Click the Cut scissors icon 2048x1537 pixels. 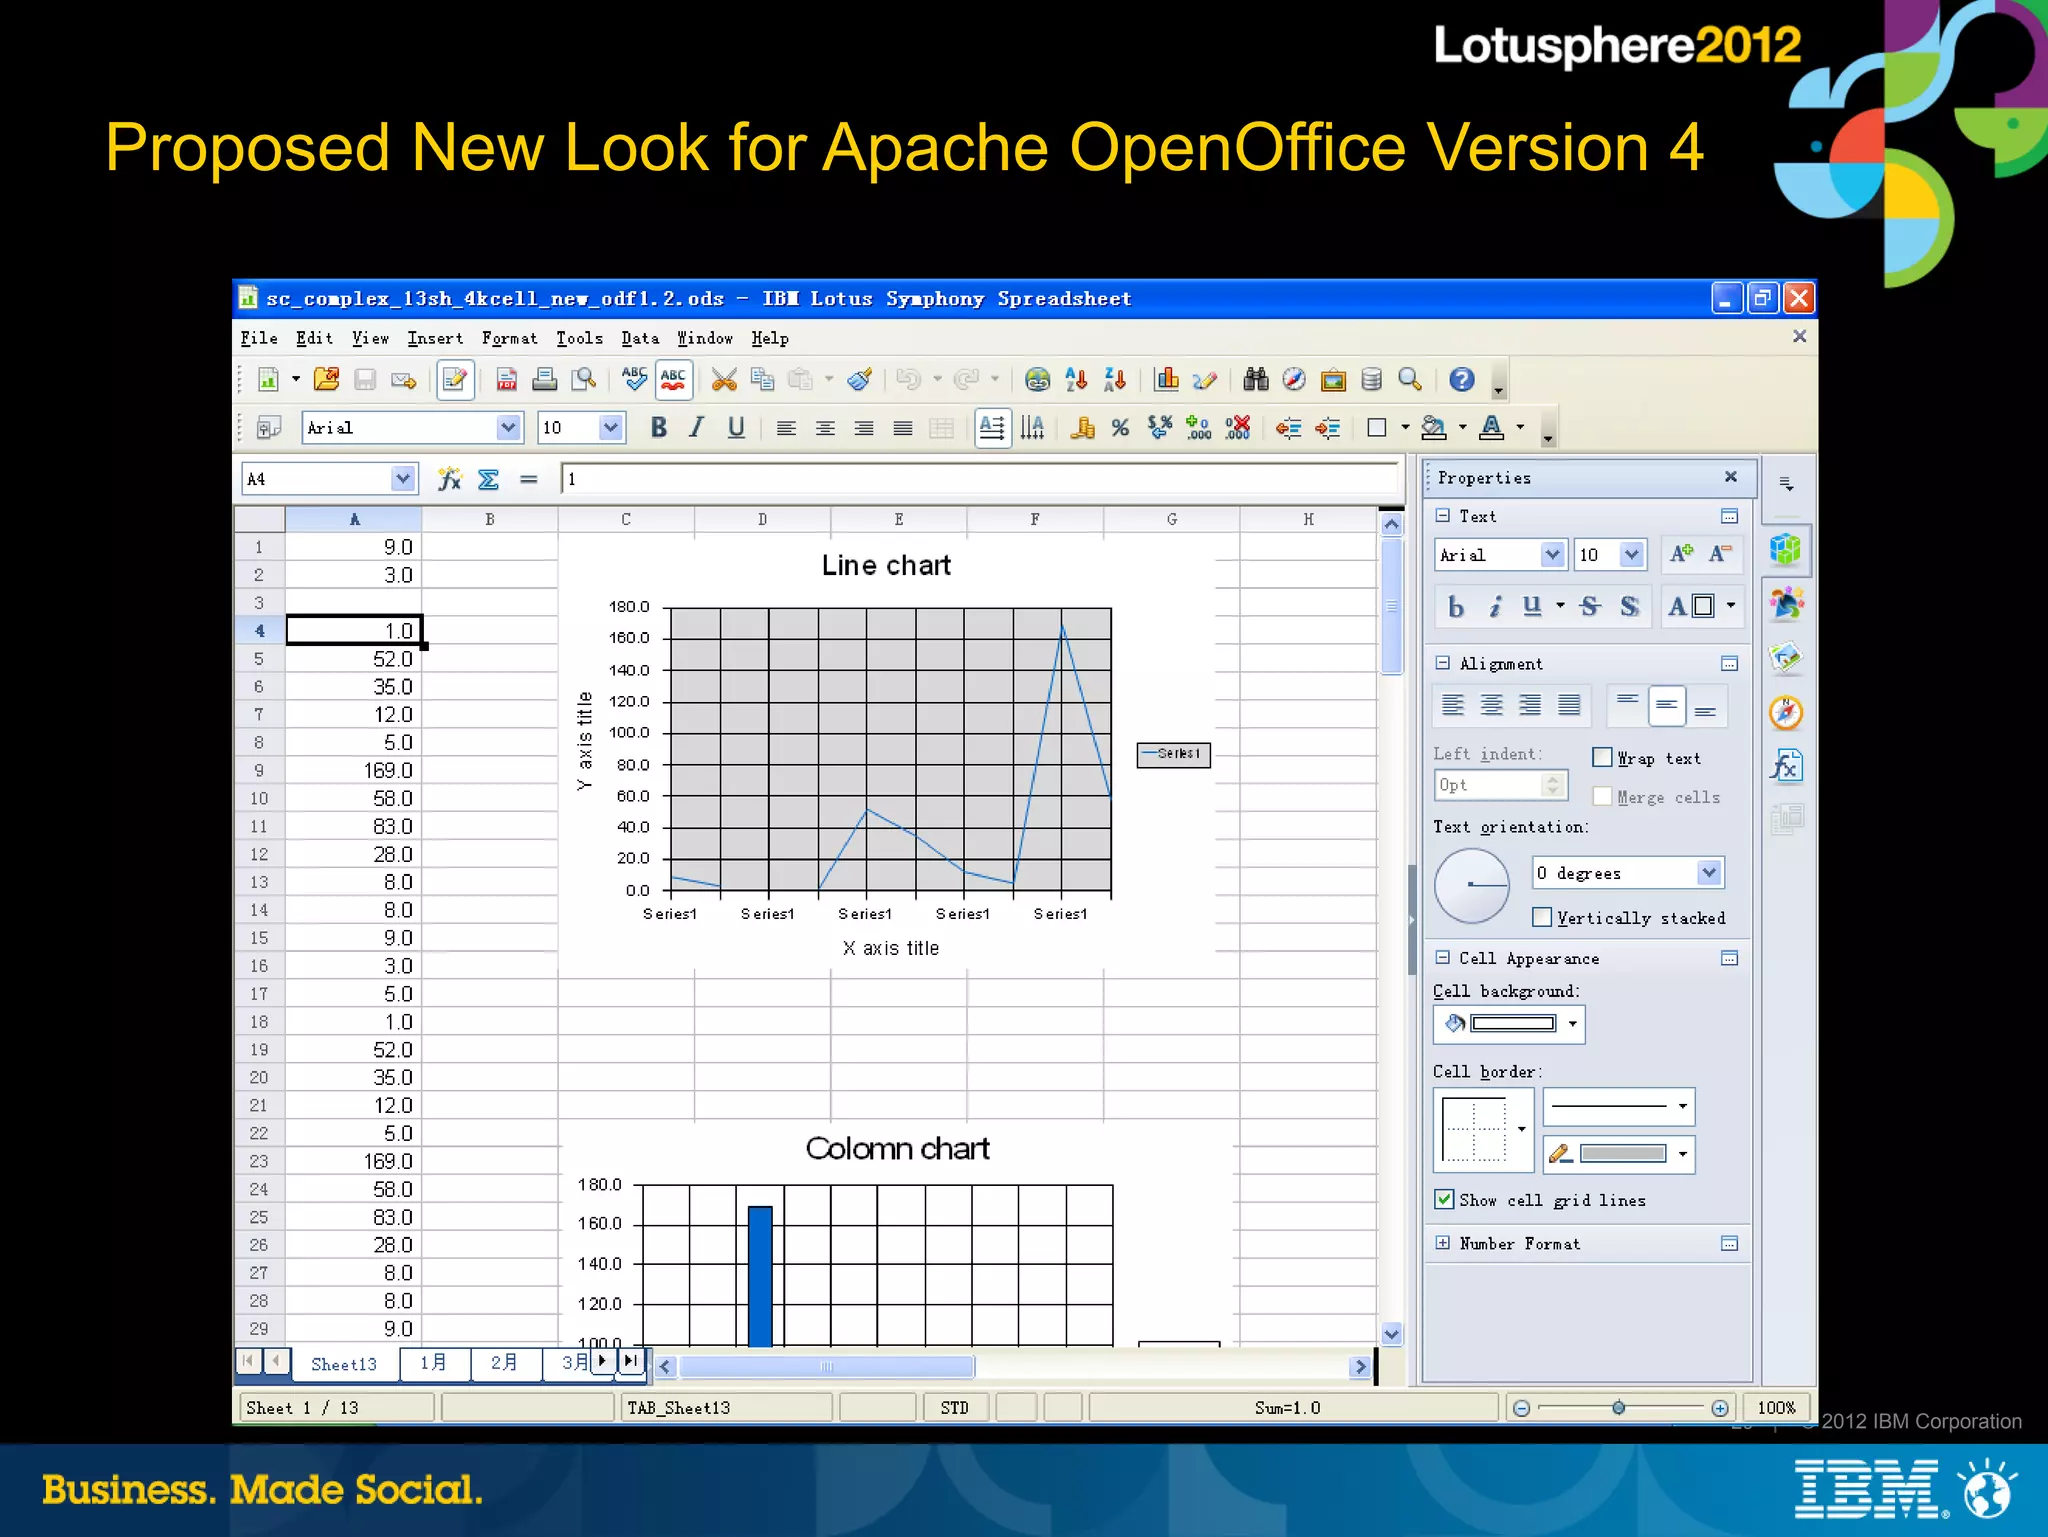point(724,380)
